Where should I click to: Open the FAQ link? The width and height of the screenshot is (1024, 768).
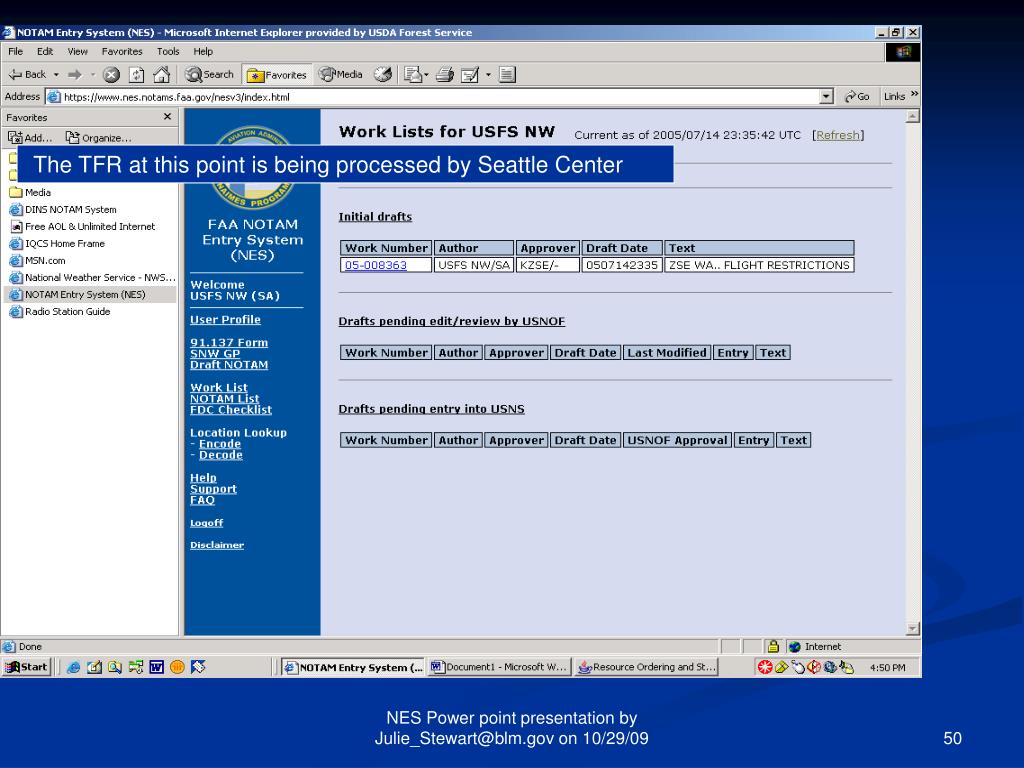[x=202, y=500]
